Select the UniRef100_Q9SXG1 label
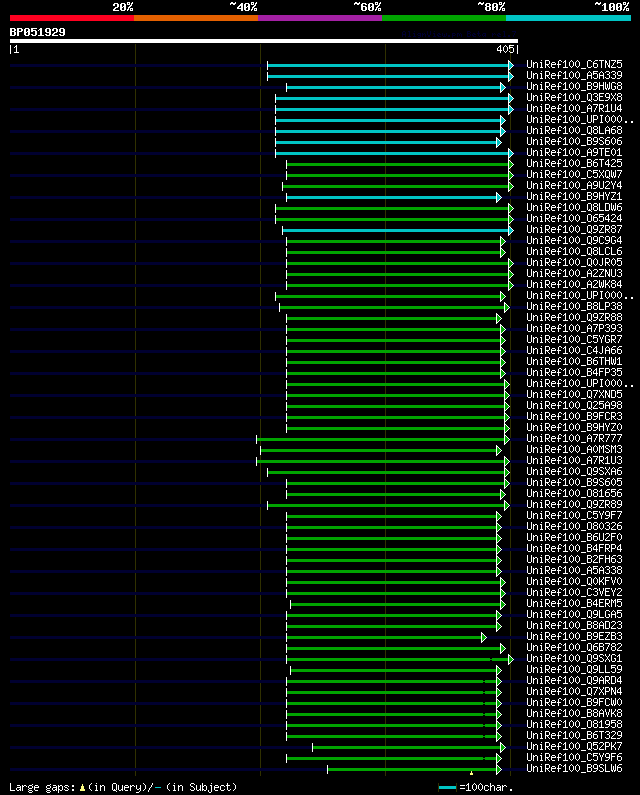Screen dimensions: 640x795 click(574, 659)
